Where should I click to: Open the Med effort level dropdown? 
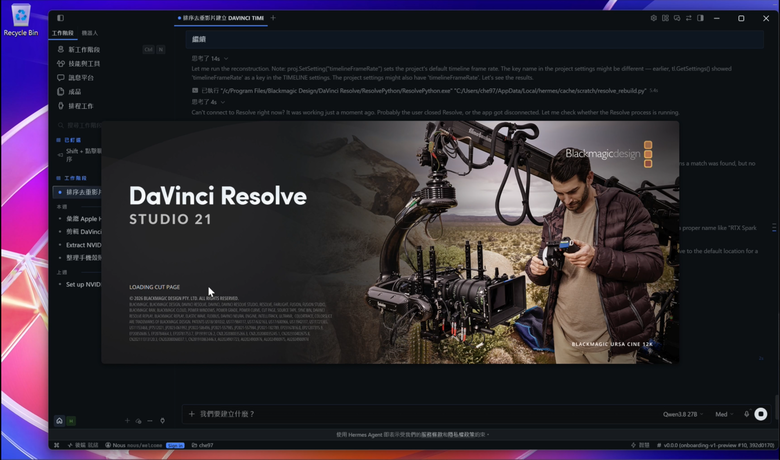[724, 414]
